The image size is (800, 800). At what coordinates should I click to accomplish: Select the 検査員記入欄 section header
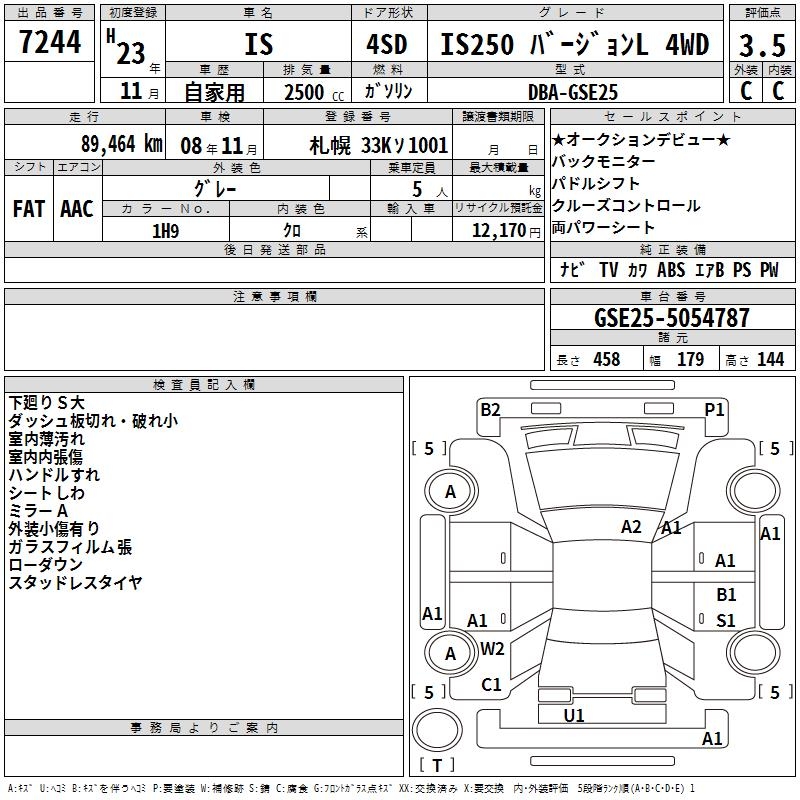click(x=204, y=385)
